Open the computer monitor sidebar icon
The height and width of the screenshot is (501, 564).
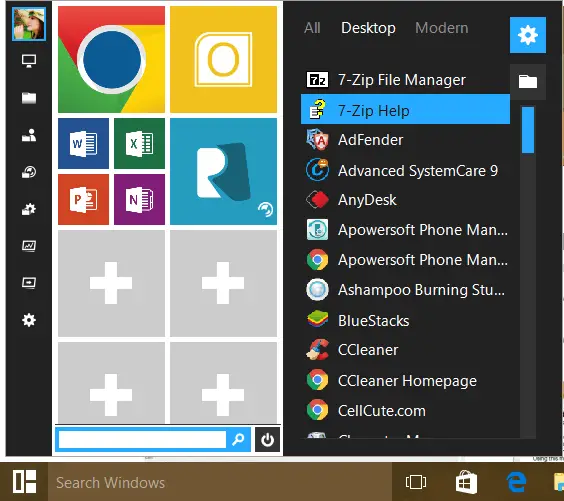coord(29,61)
